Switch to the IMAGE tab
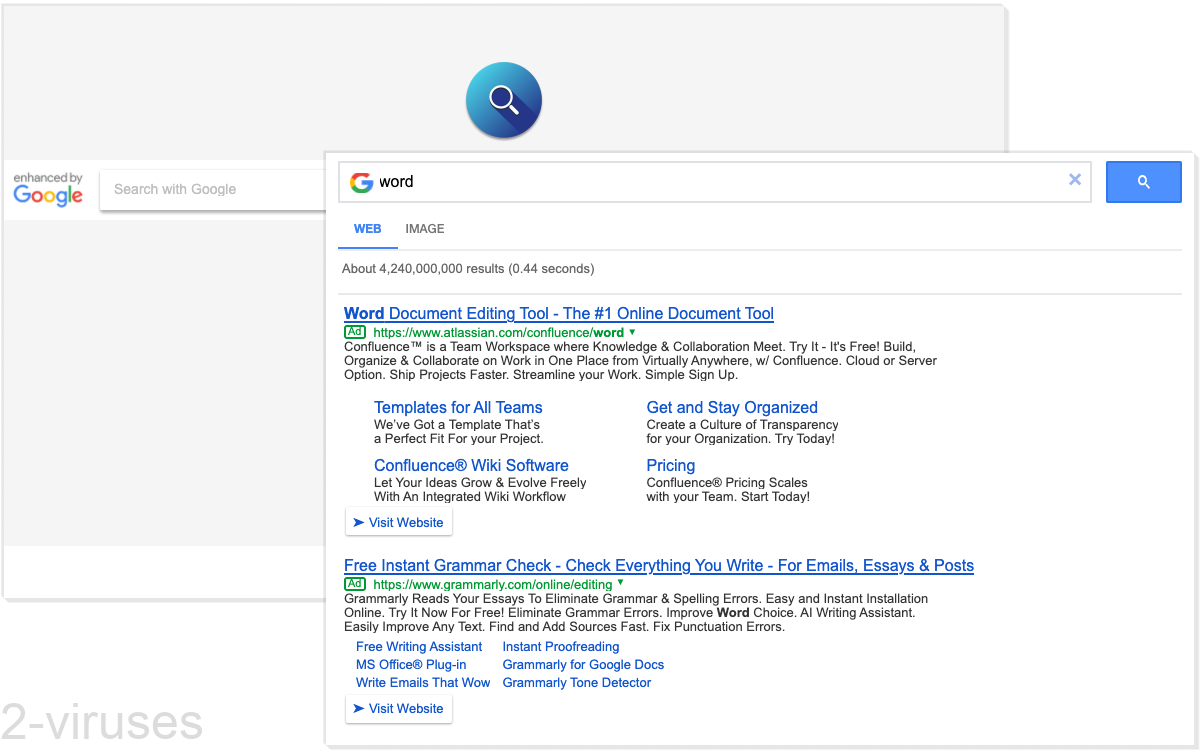The width and height of the screenshot is (1200, 750). coord(424,229)
